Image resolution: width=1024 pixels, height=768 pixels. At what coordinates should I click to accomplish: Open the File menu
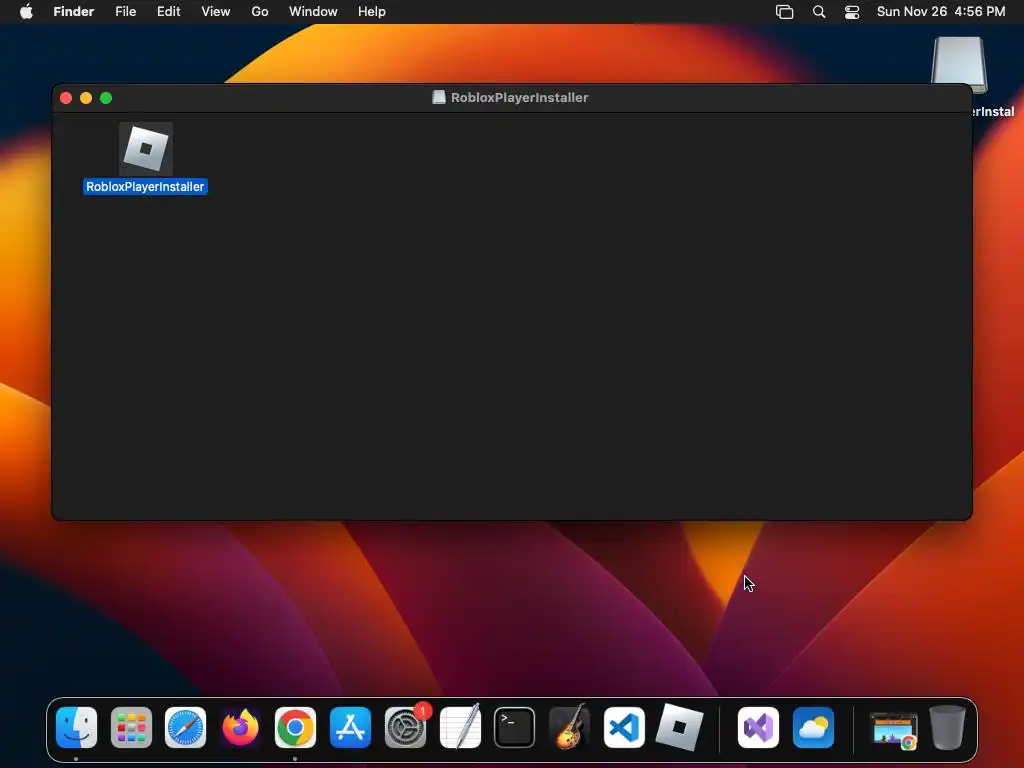(x=125, y=12)
